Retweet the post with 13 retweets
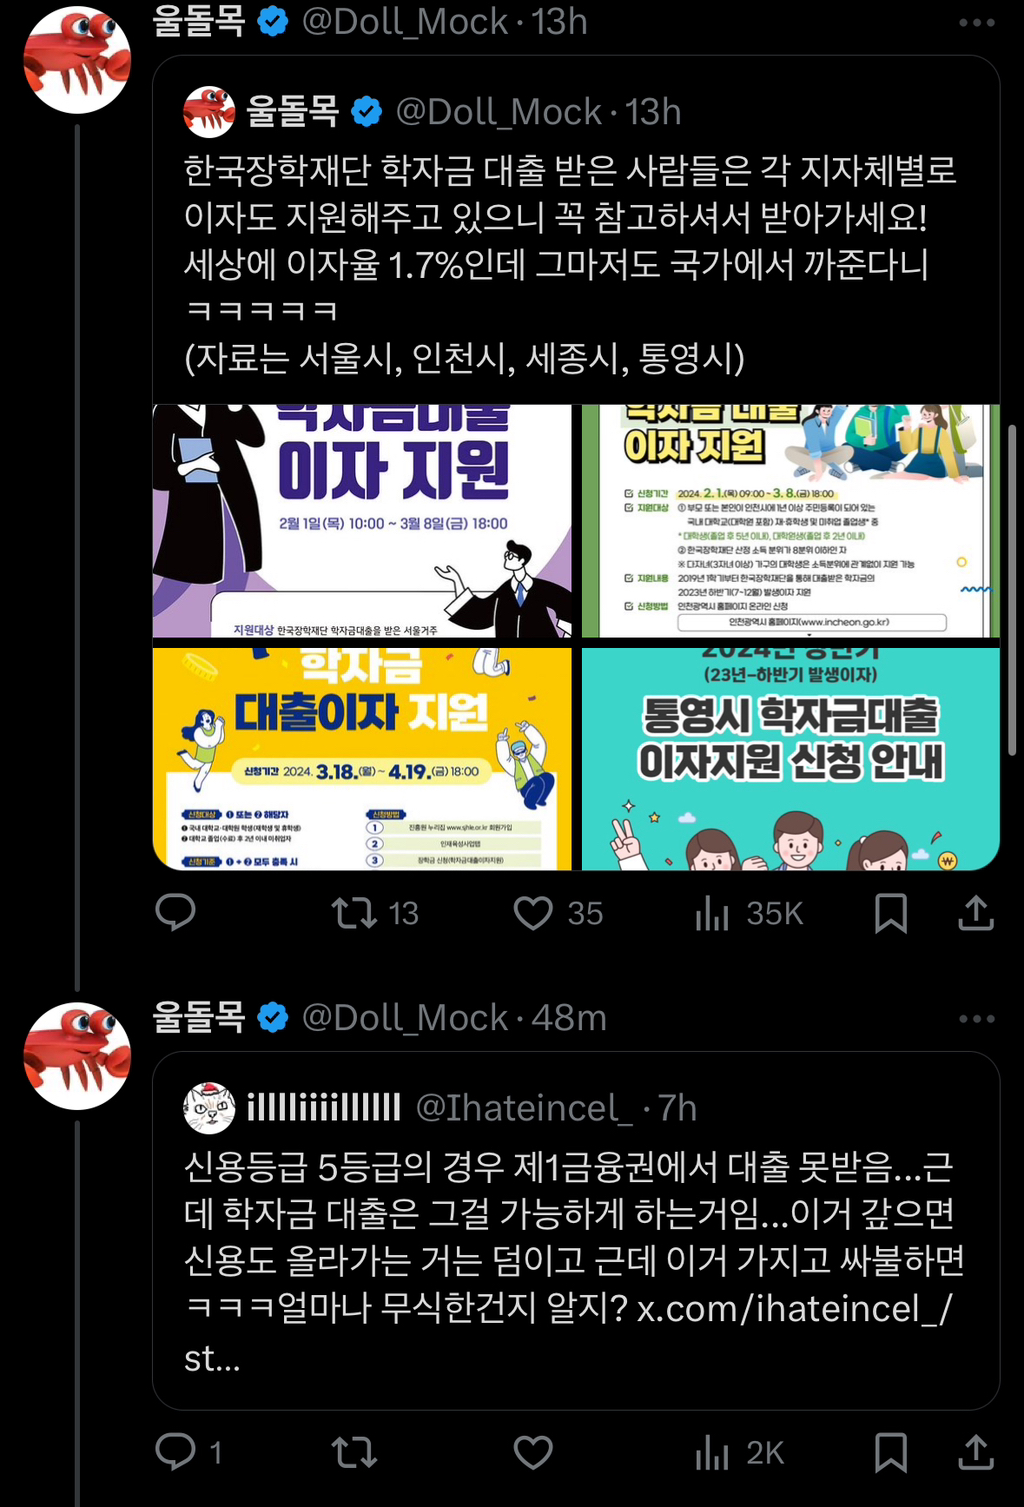This screenshot has height=1507, width=1024. tap(354, 912)
